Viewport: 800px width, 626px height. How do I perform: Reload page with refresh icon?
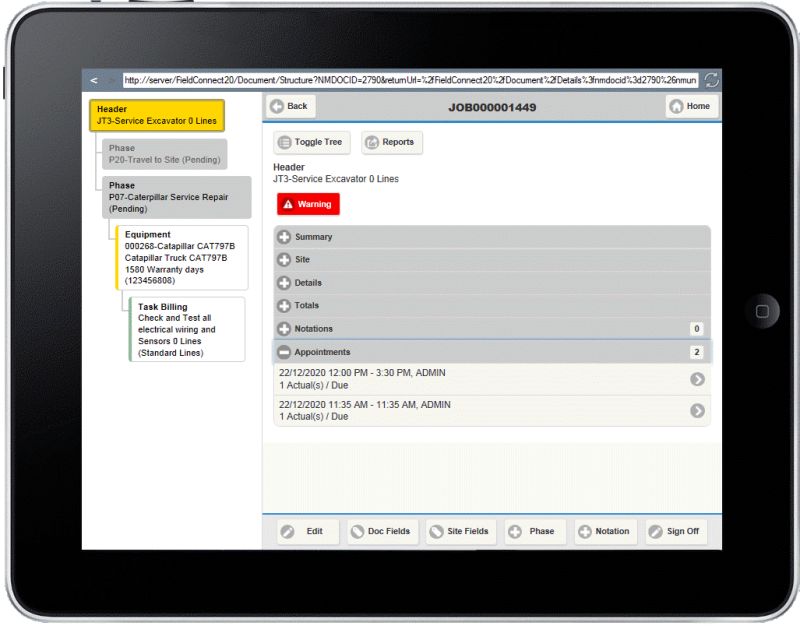(x=711, y=80)
